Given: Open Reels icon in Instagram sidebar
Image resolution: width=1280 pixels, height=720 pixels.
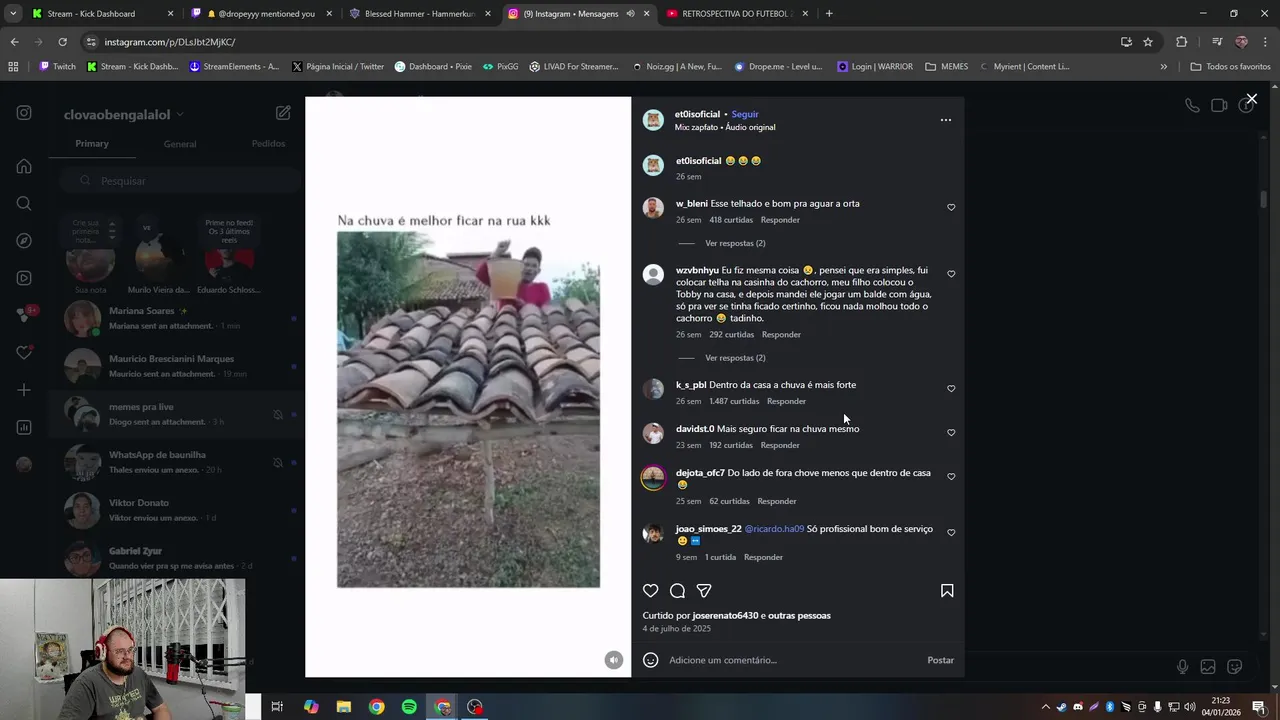Looking at the screenshot, I should coord(24,278).
